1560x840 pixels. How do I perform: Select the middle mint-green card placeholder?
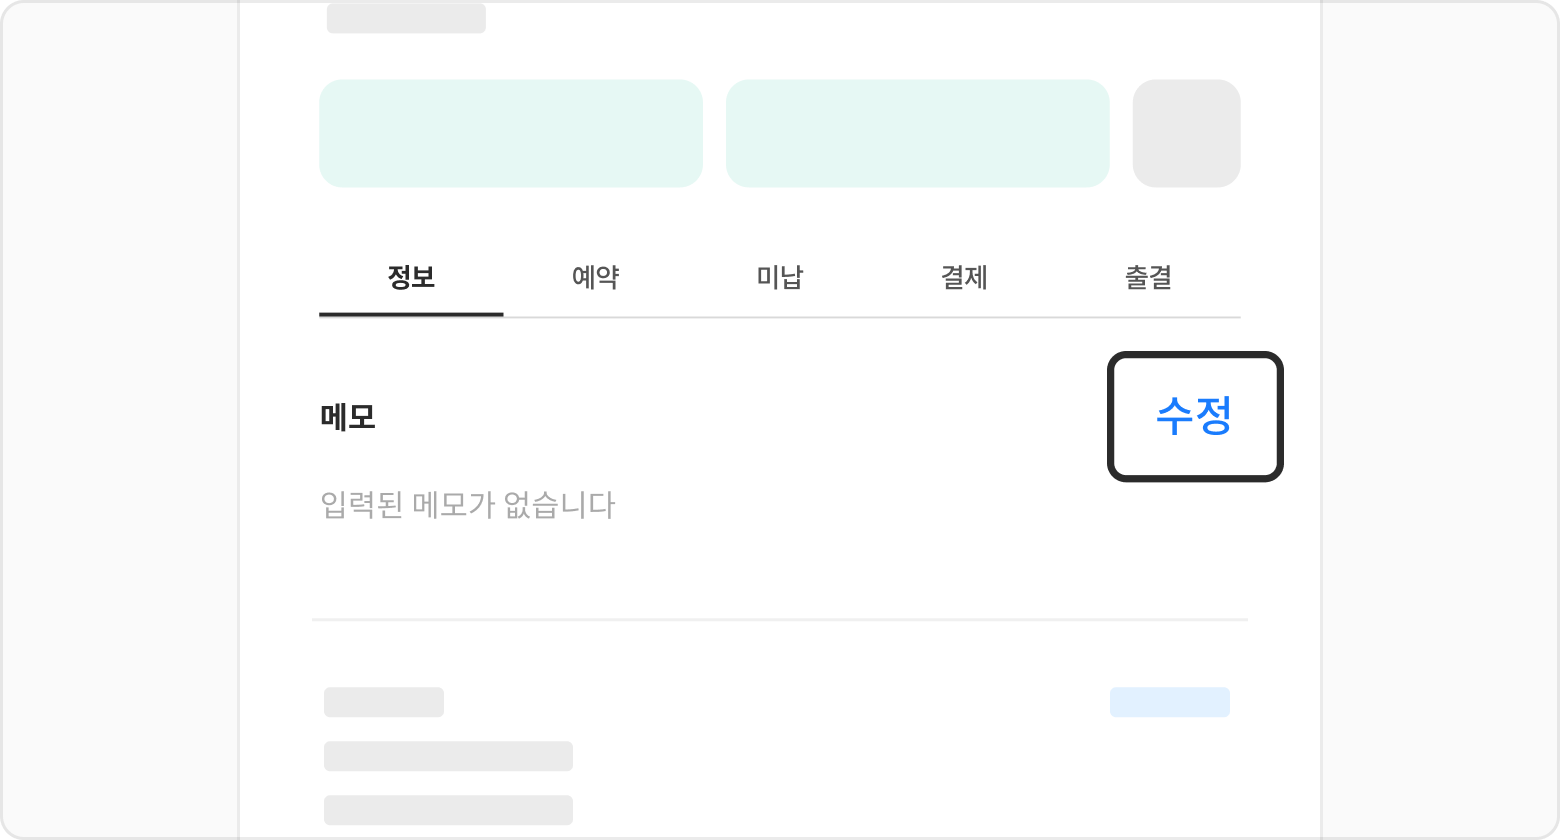(x=917, y=133)
